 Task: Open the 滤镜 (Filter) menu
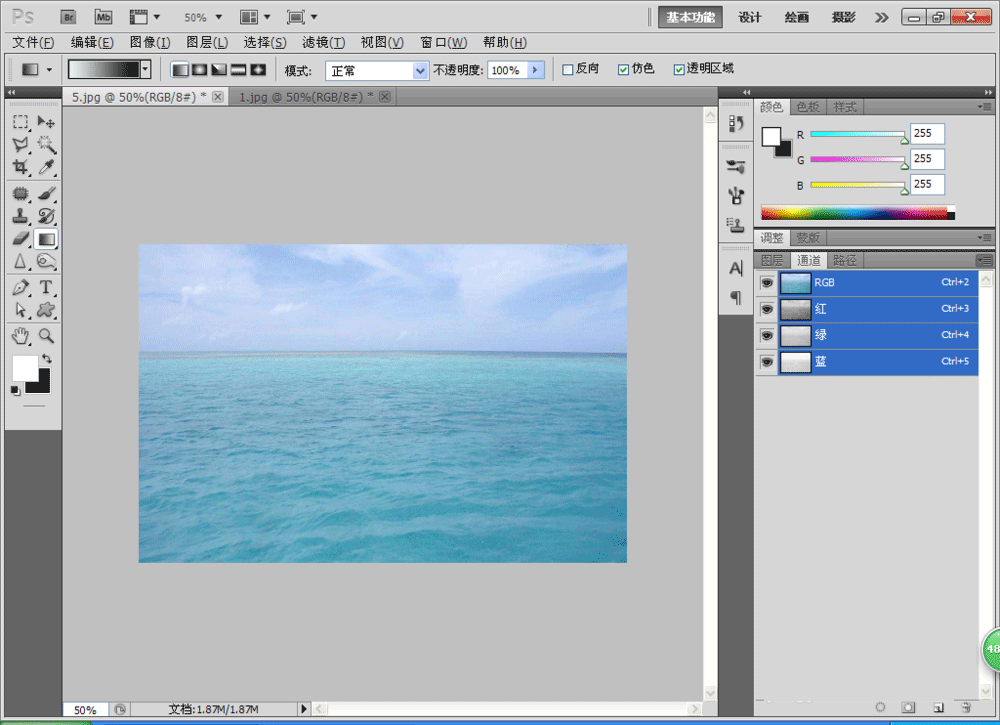(x=323, y=42)
